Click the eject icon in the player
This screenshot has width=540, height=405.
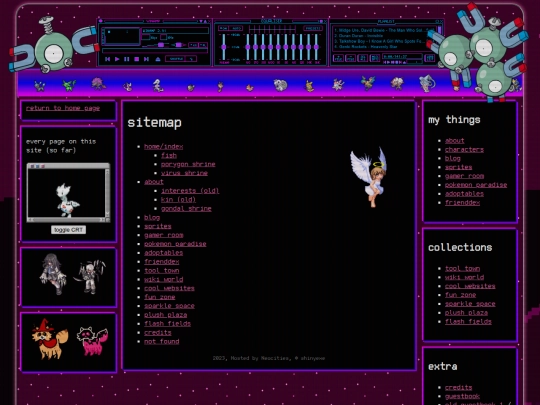158,59
